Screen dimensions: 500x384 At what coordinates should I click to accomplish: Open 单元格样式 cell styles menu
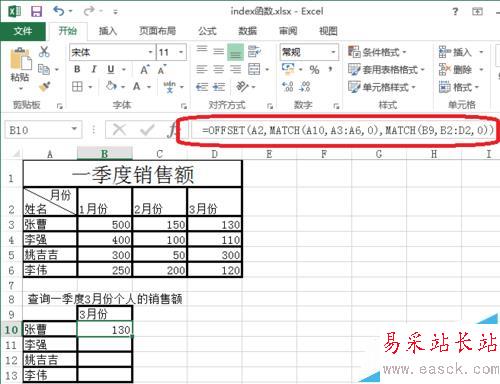[x=382, y=87]
